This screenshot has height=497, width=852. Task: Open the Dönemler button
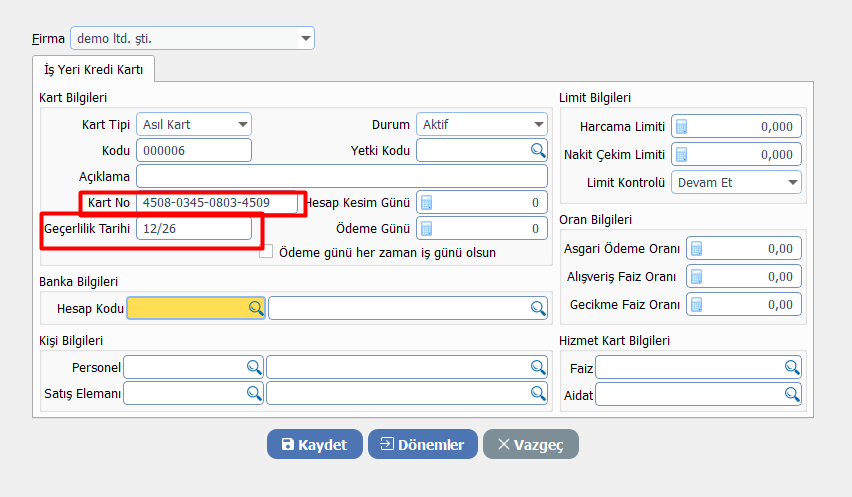pyautogui.click(x=422, y=445)
